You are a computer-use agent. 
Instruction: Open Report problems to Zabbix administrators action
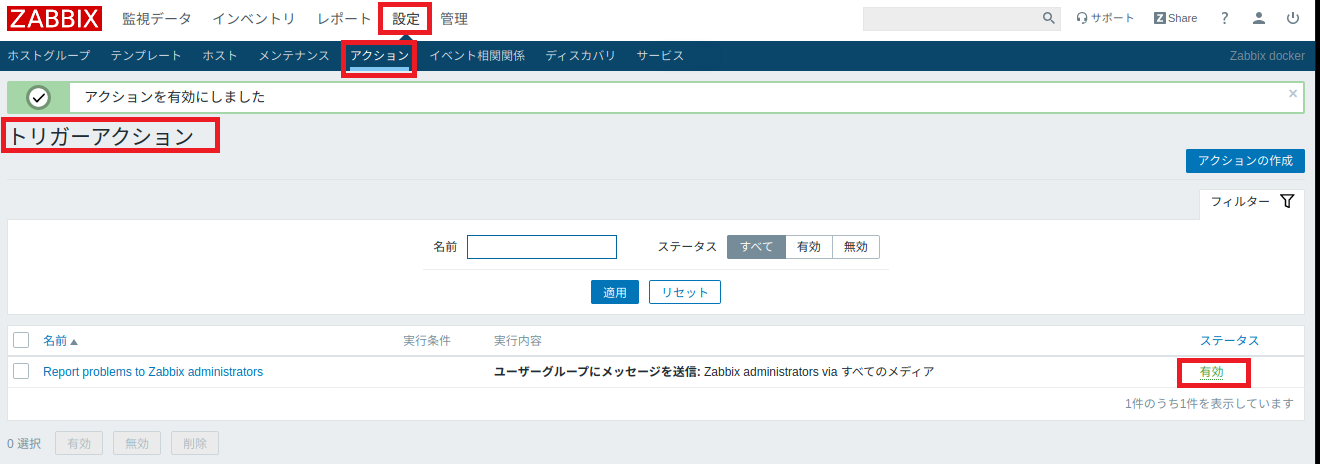pos(153,371)
